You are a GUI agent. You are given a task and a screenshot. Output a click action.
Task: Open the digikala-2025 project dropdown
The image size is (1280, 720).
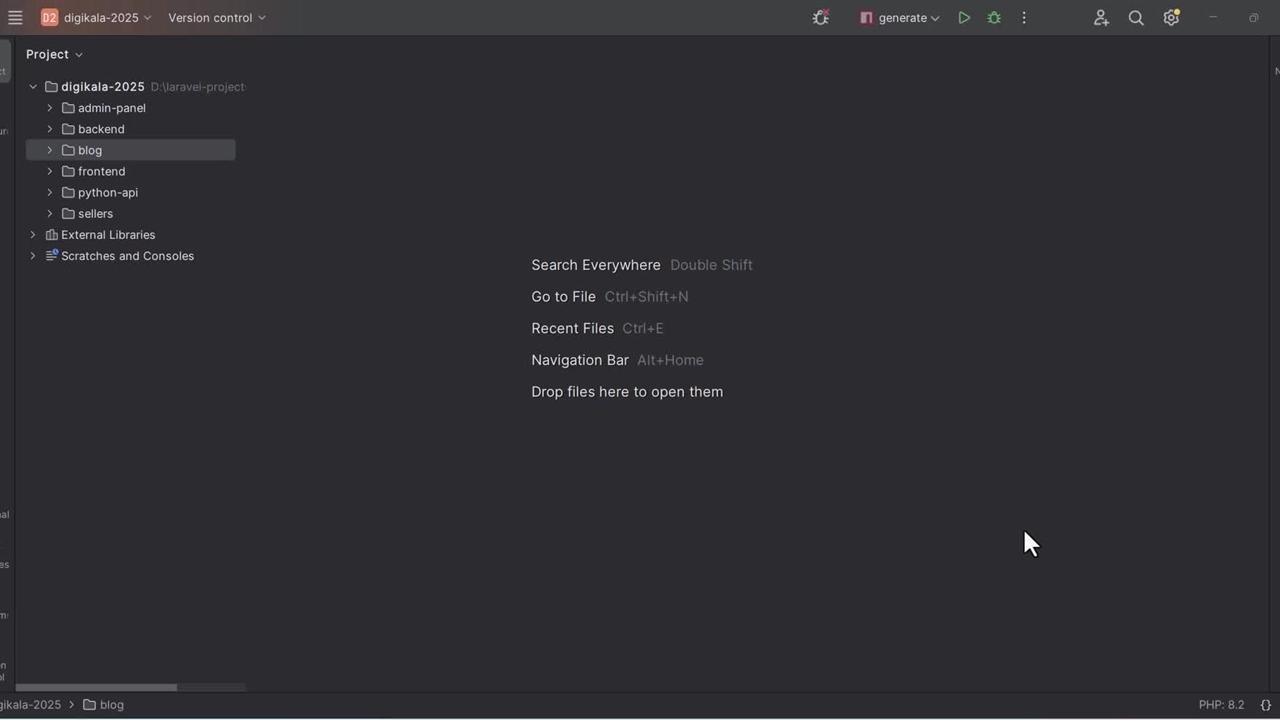click(96, 18)
